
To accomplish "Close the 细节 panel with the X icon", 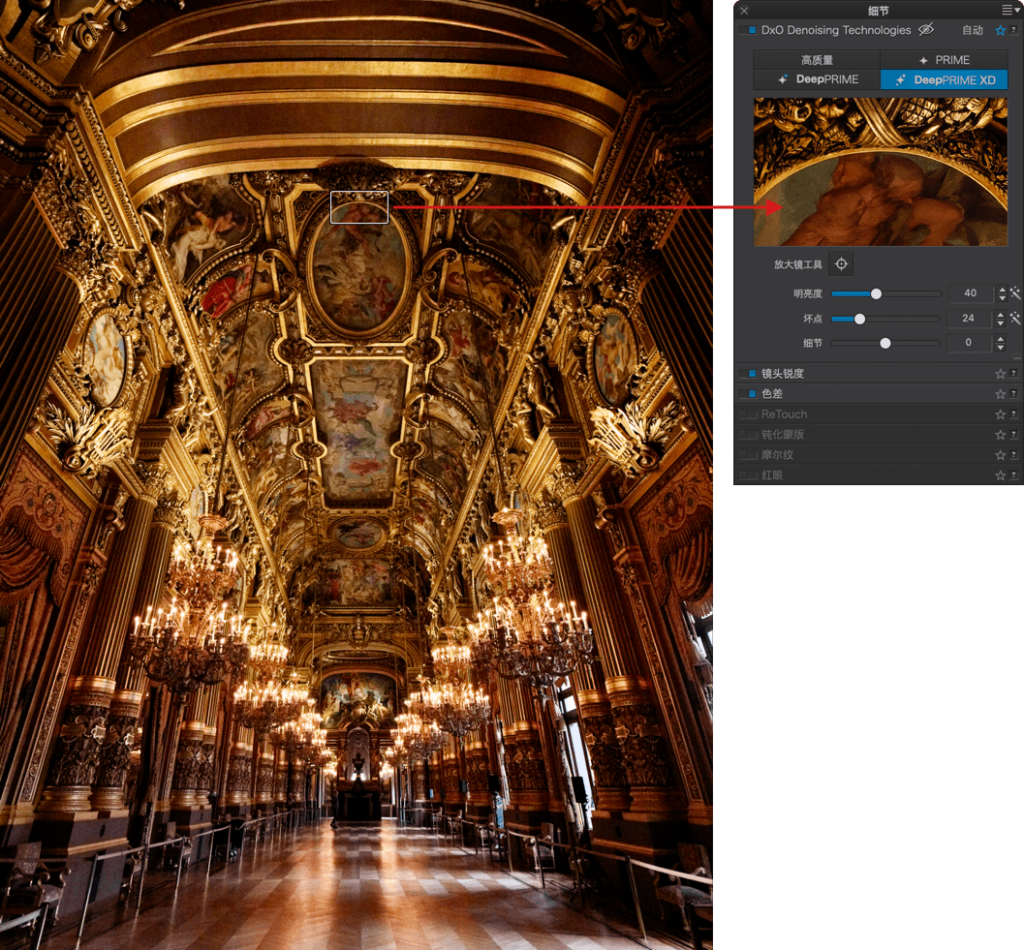I will click(744, 10).
